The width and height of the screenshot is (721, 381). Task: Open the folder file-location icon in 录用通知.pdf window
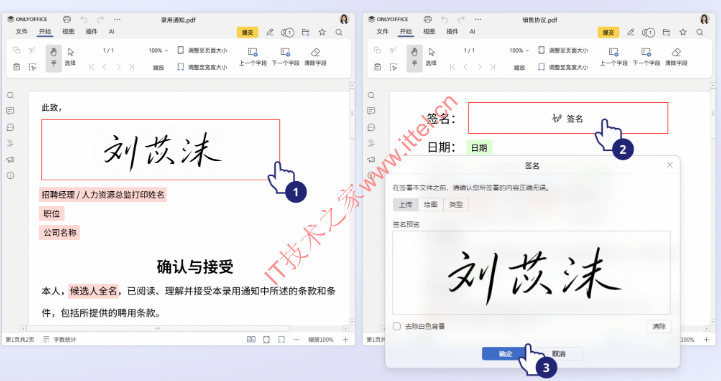click(305, 32)
